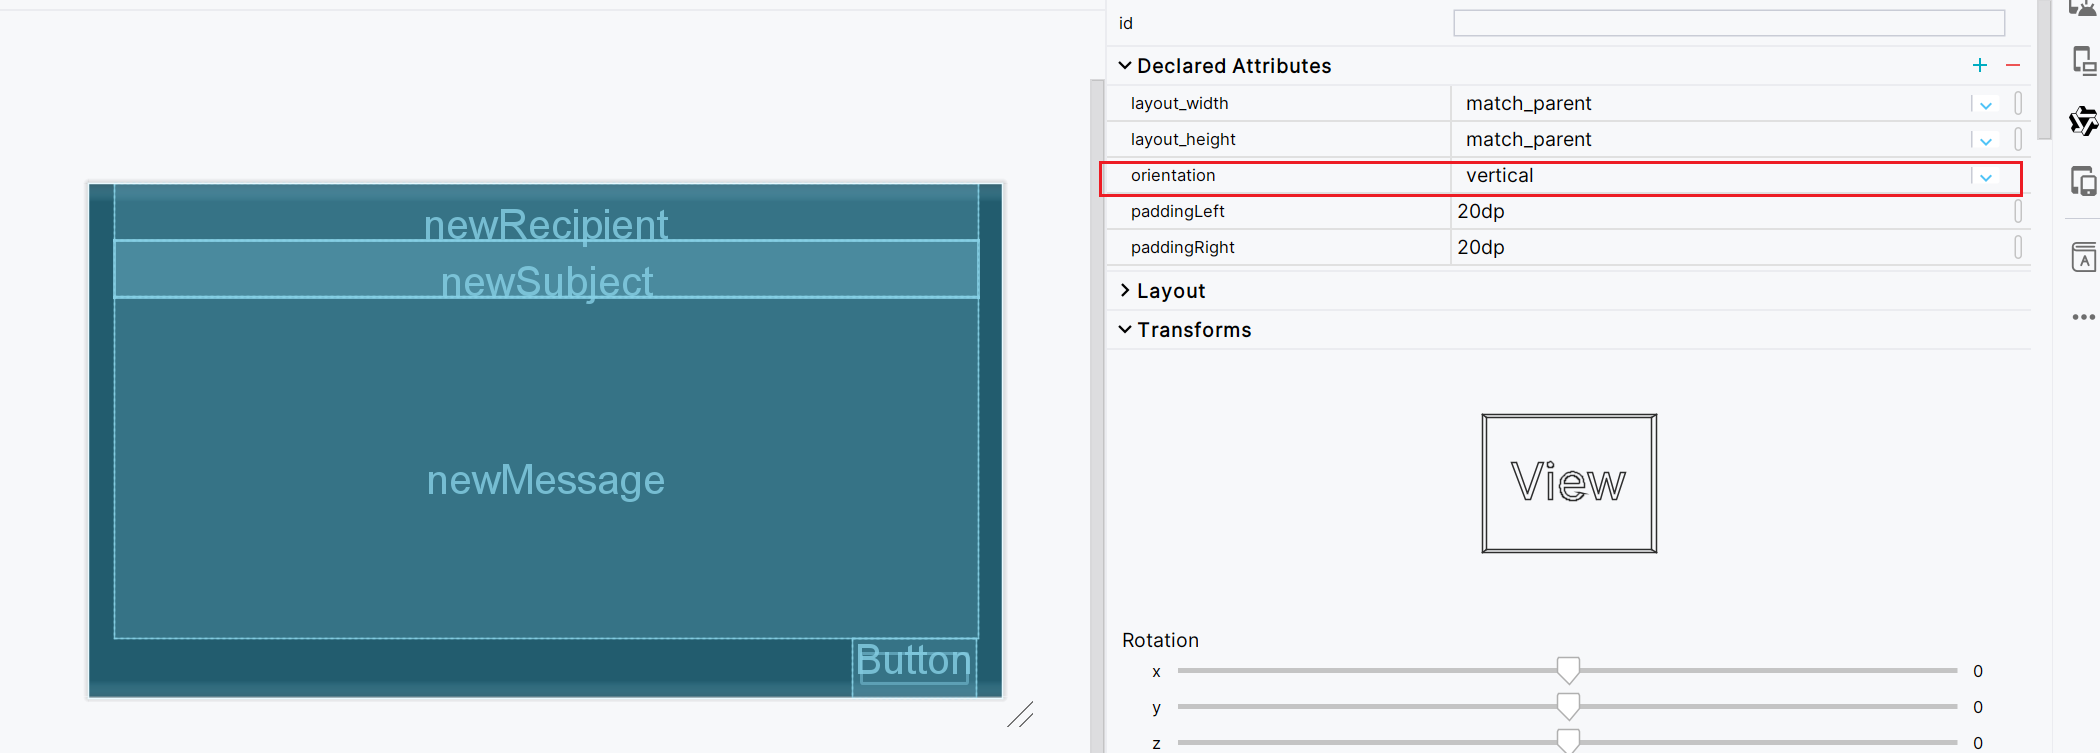Image resolution: width=2100 pixels, height=753 pixels.
Task: Remove the selected declared attribute
Action: point(2013,65)
